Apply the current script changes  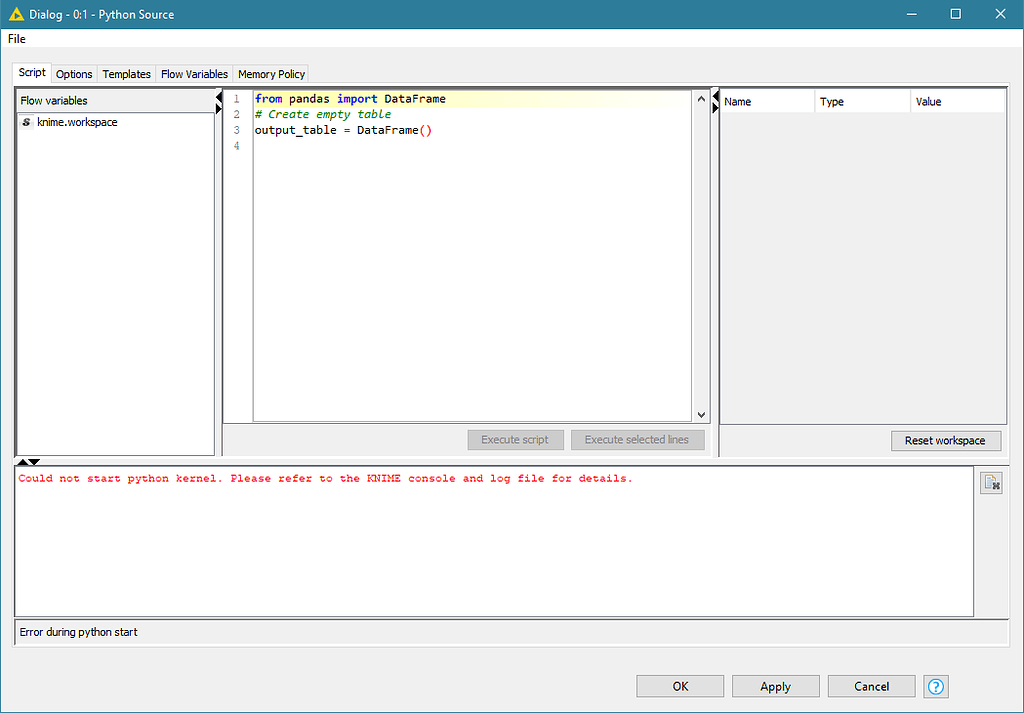pos(775,686)
